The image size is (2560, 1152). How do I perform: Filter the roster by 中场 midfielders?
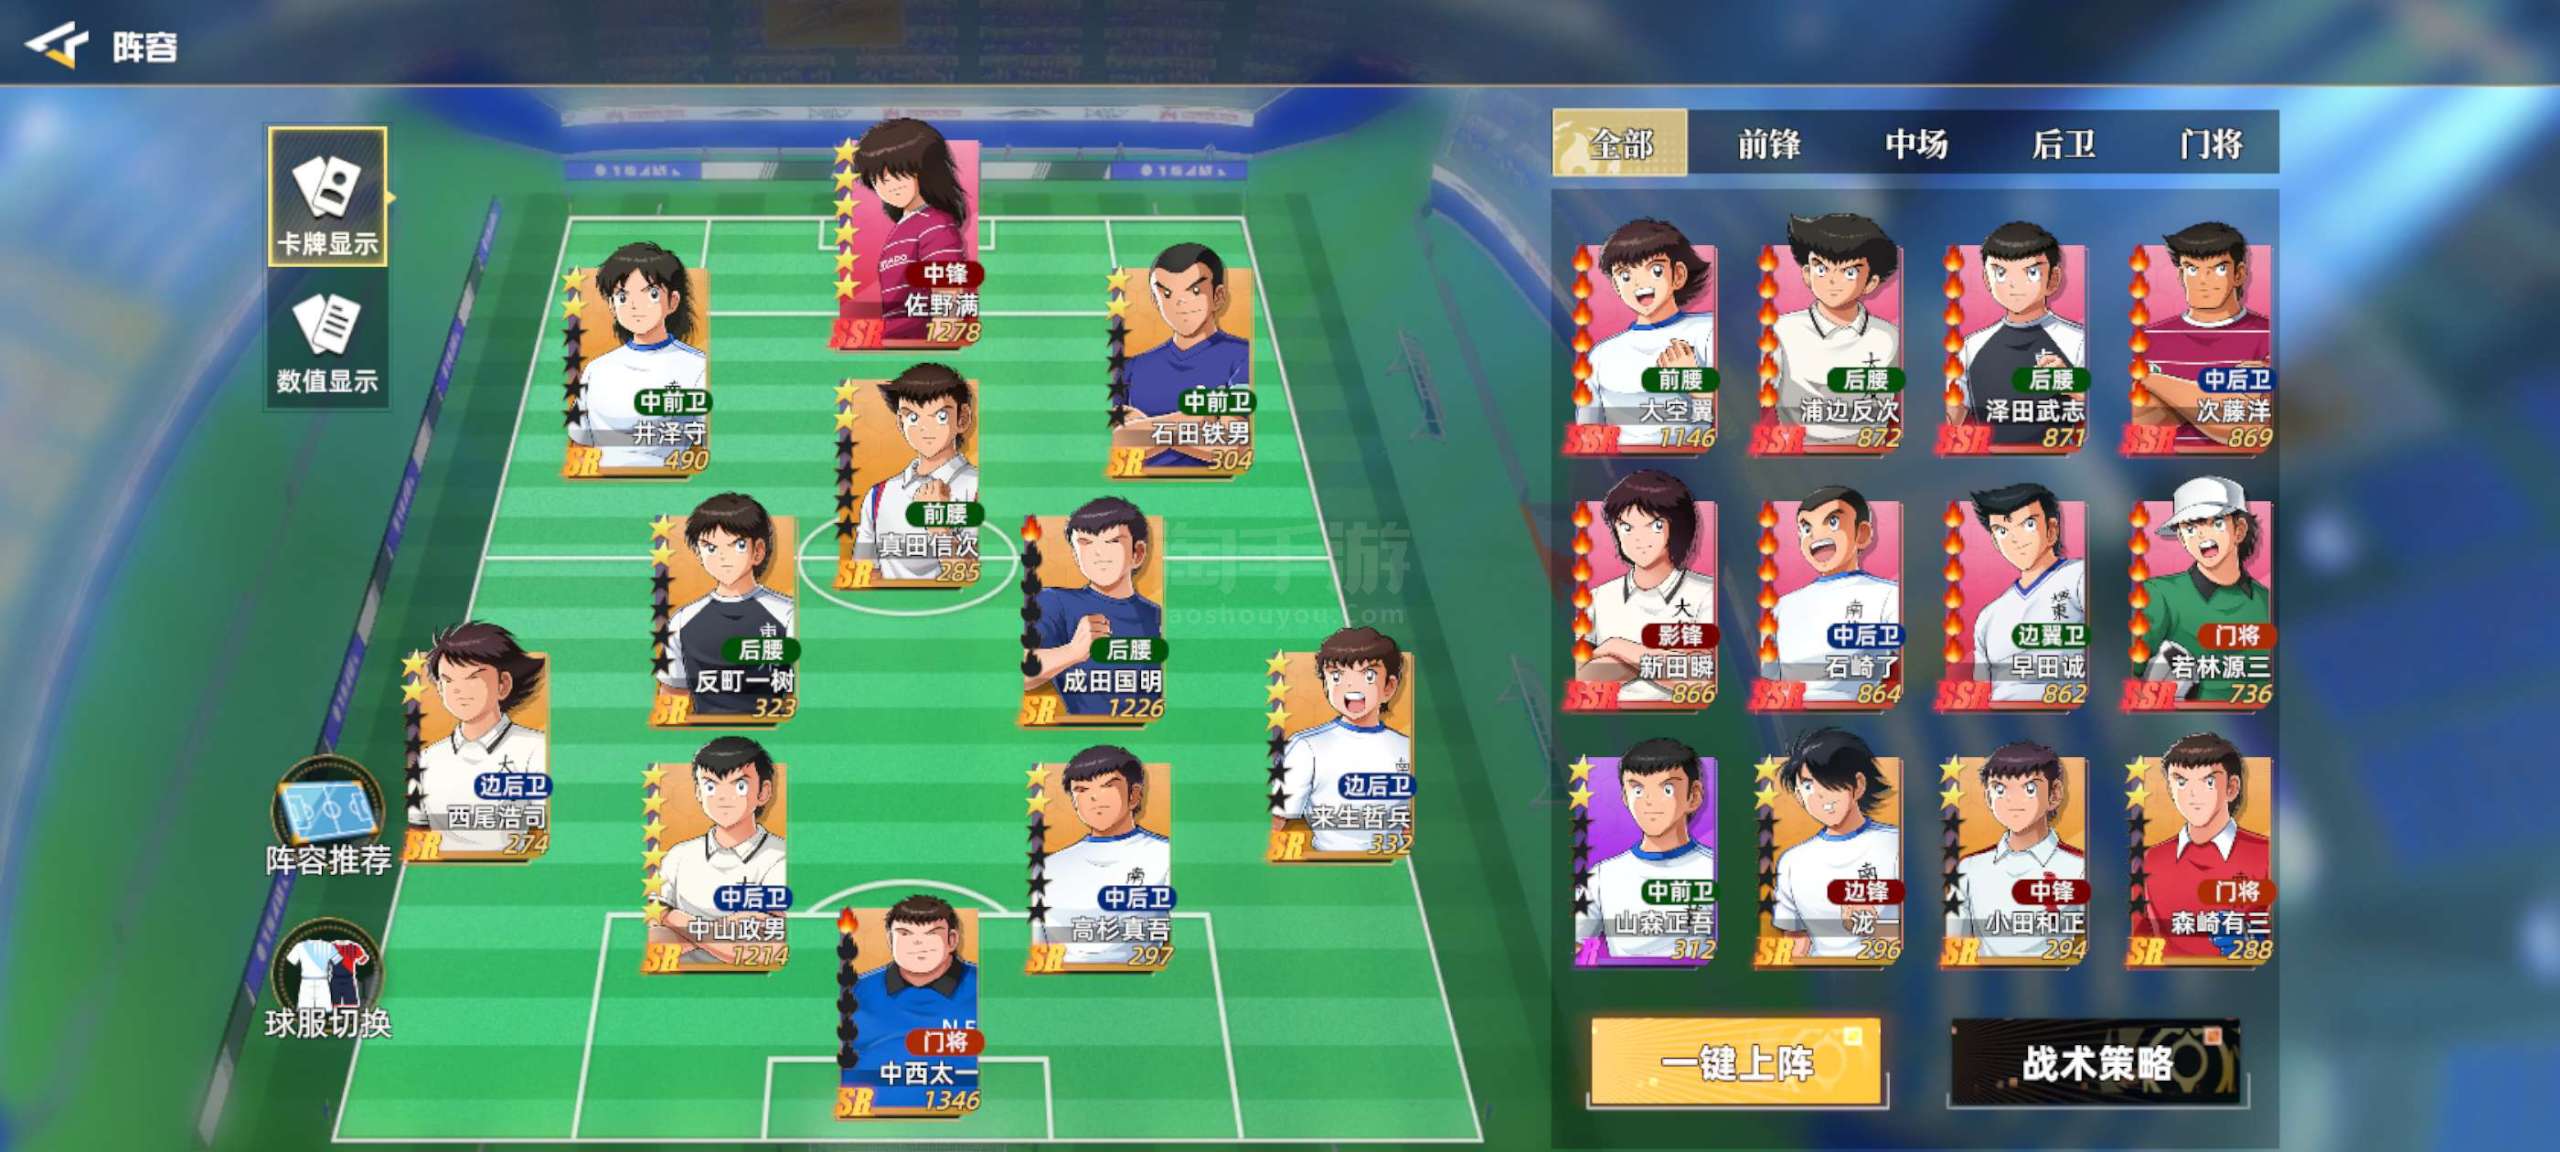[1915, 144]
